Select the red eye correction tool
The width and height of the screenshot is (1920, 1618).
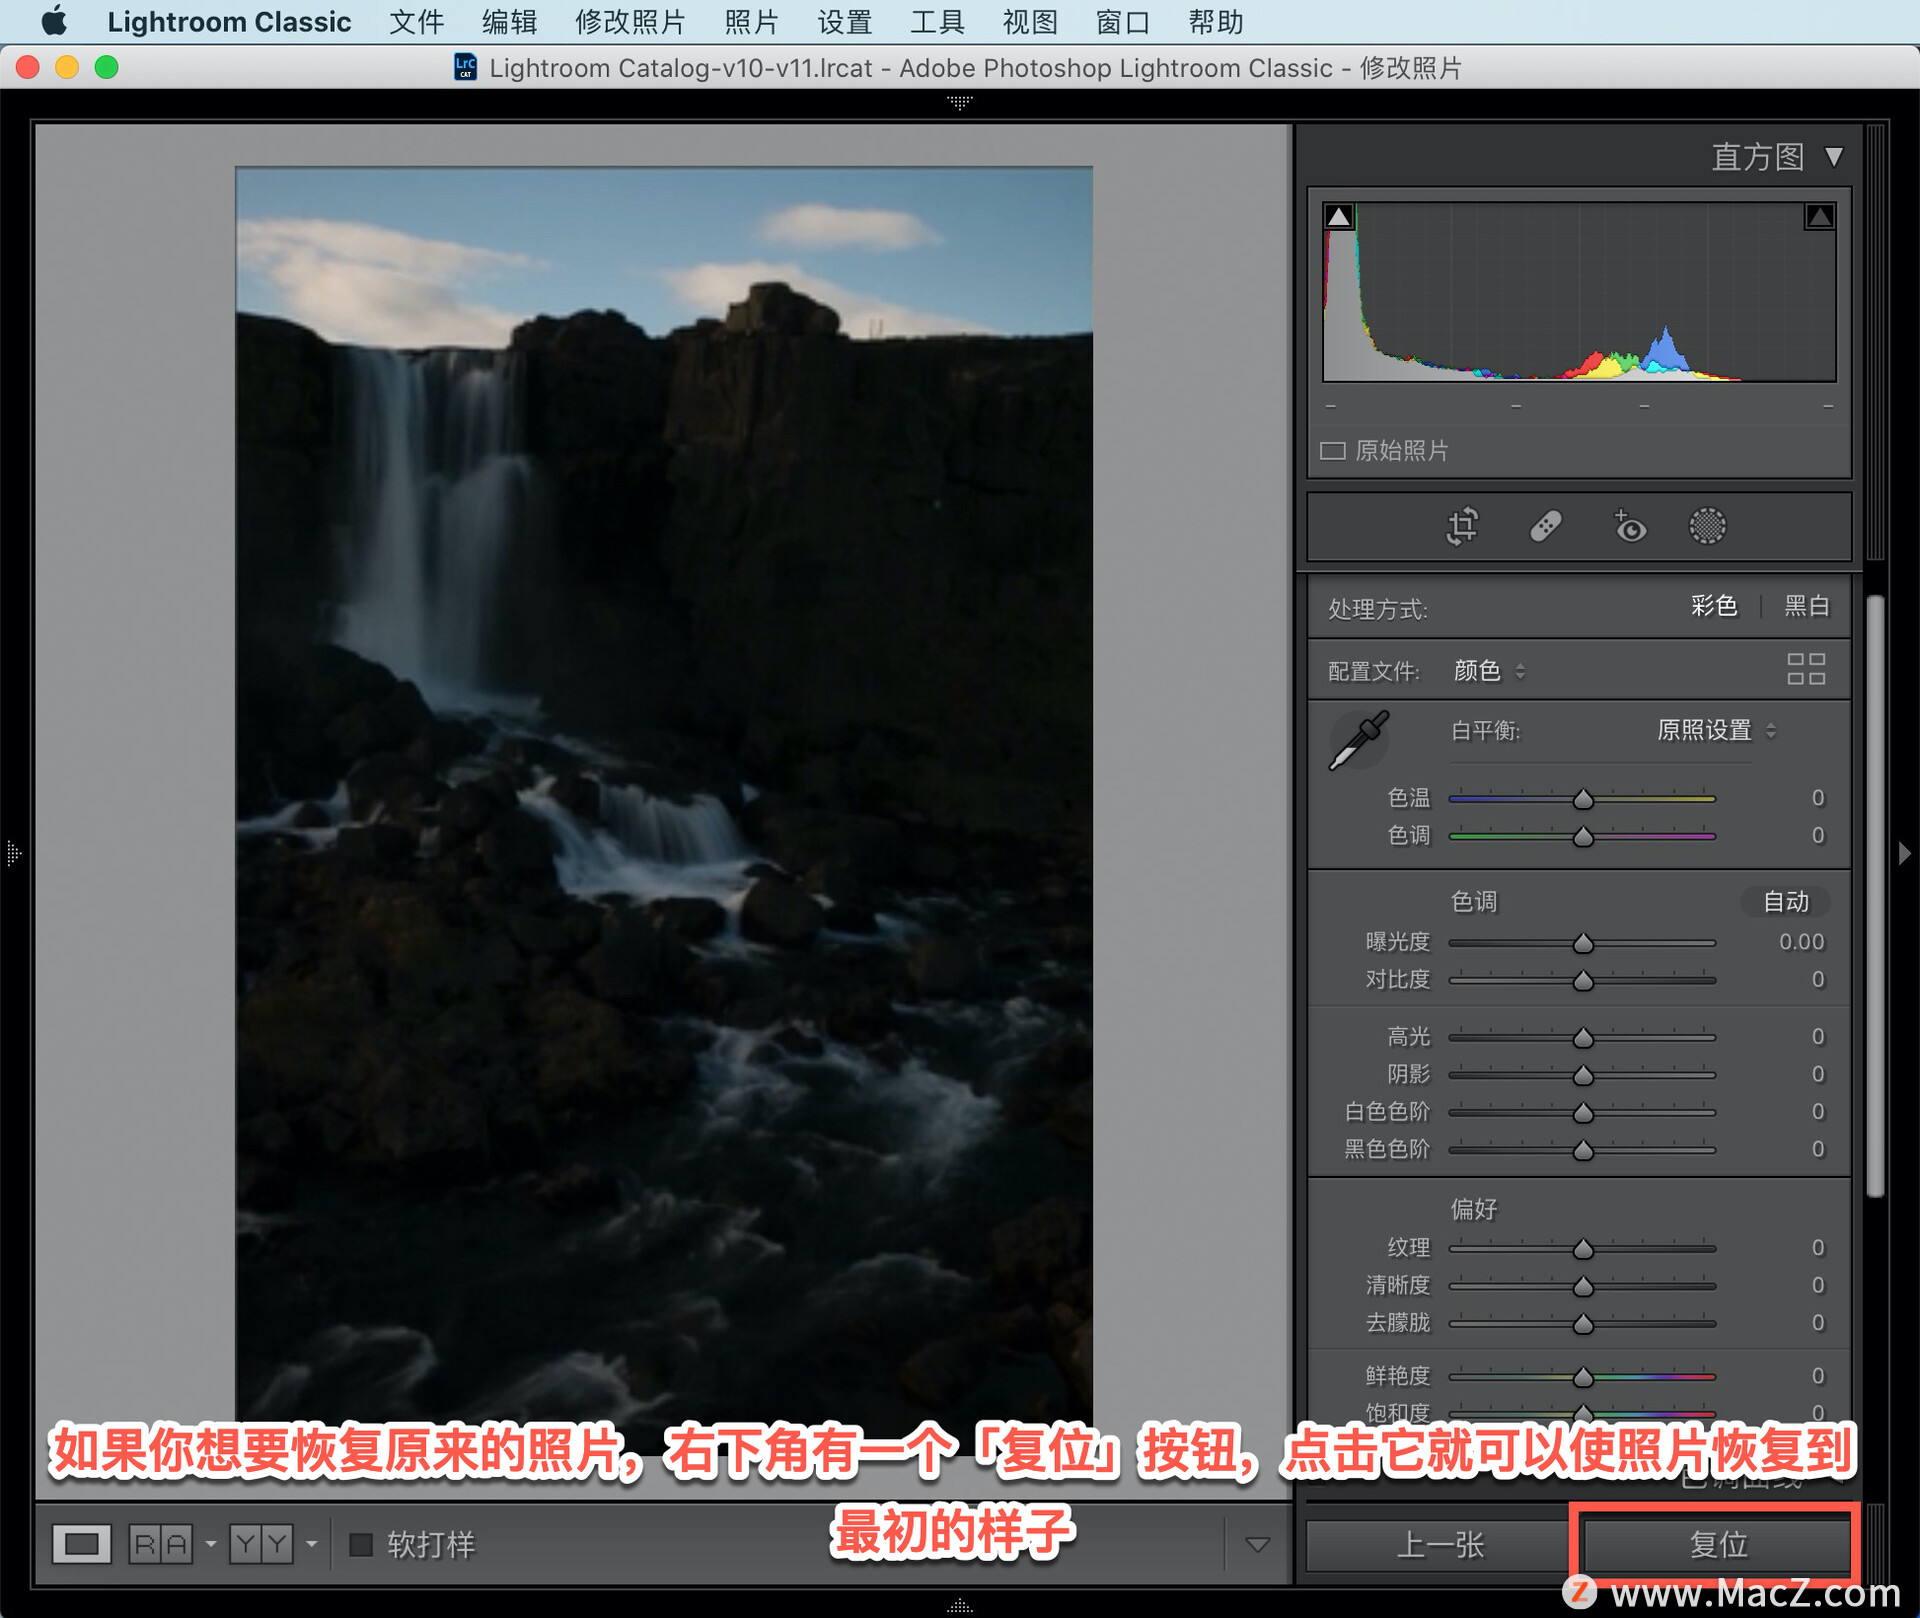[x=1629, y=526]
